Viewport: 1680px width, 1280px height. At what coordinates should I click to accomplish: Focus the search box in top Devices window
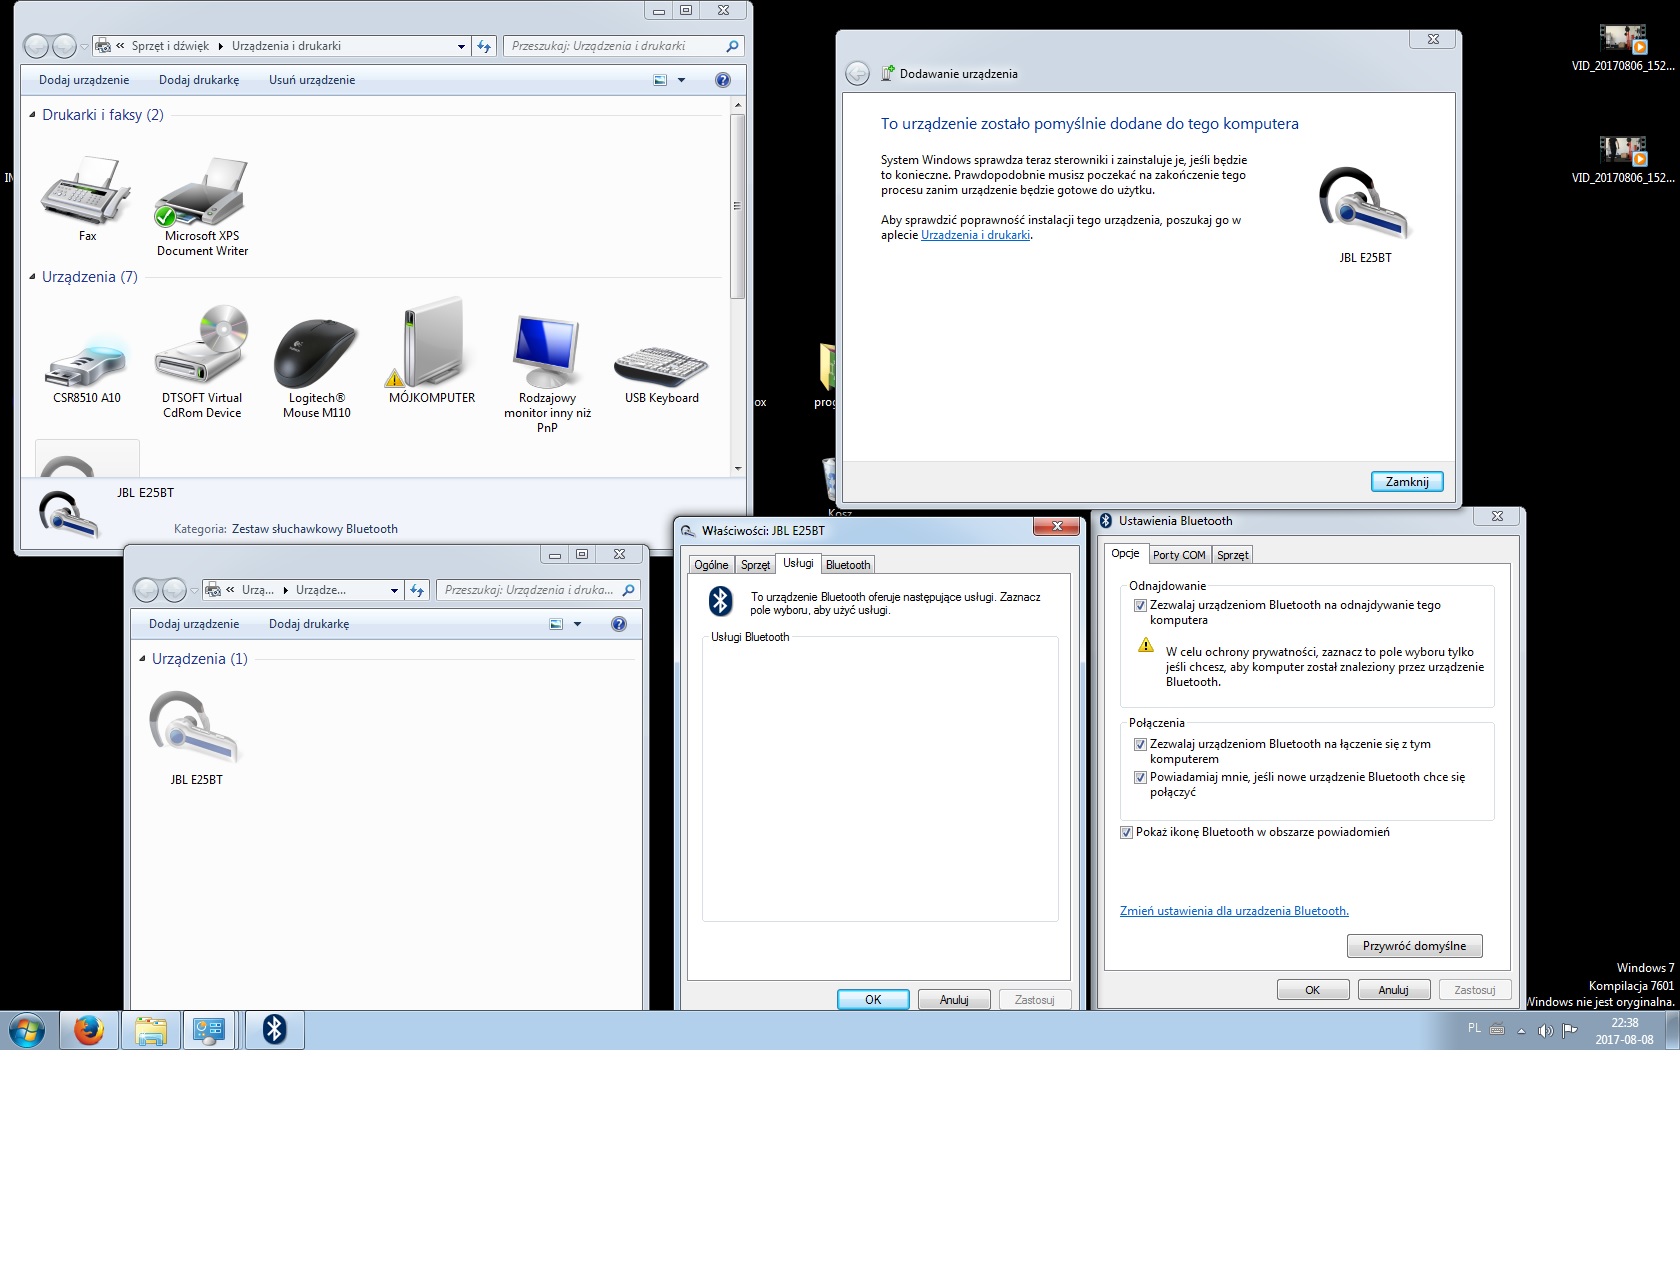(613, 46)
